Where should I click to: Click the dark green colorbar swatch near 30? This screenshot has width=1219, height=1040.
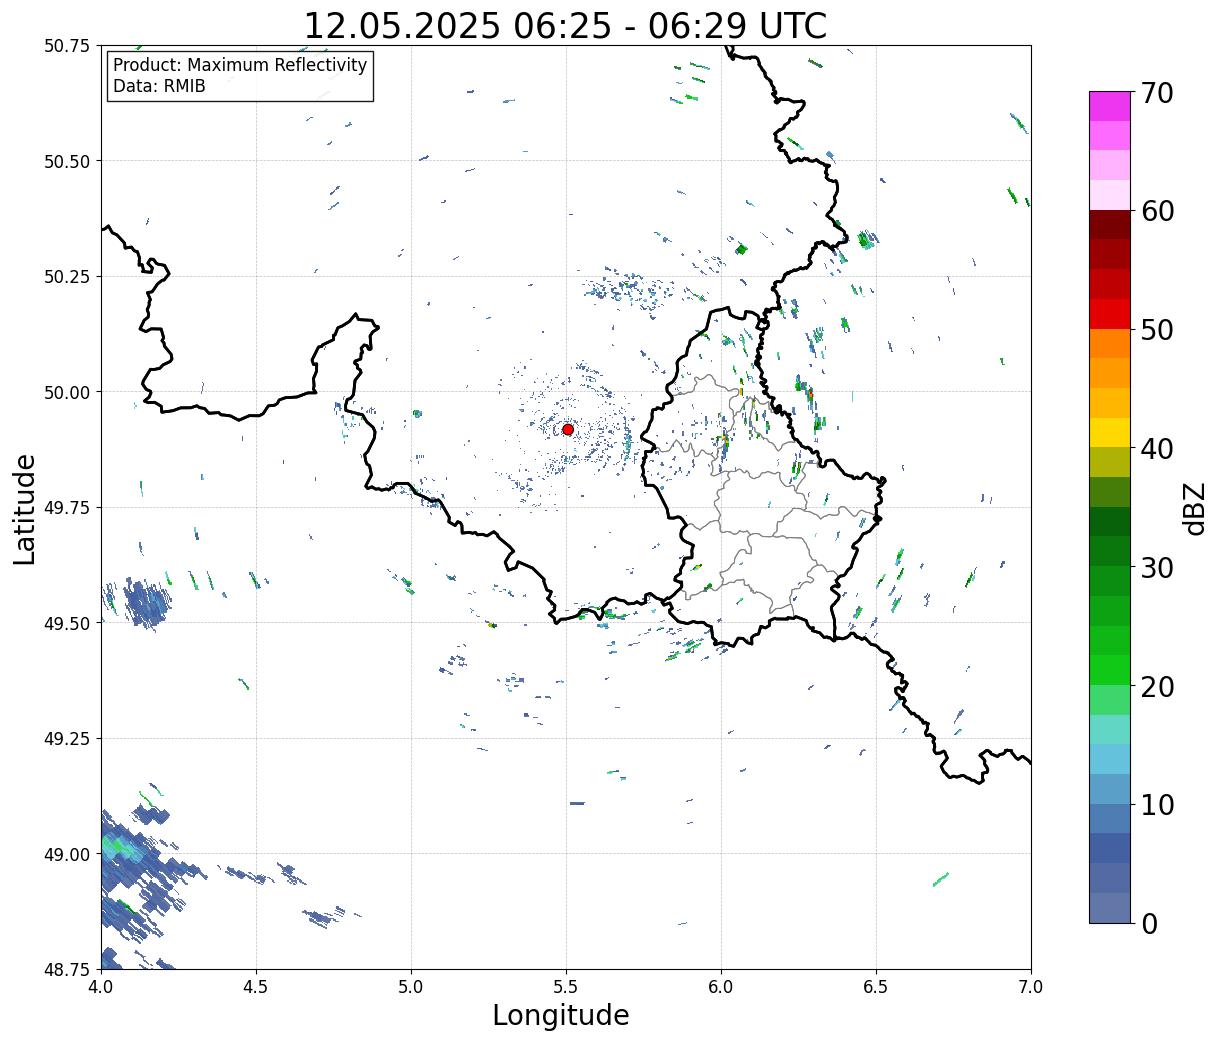[x=1110, y=552]
